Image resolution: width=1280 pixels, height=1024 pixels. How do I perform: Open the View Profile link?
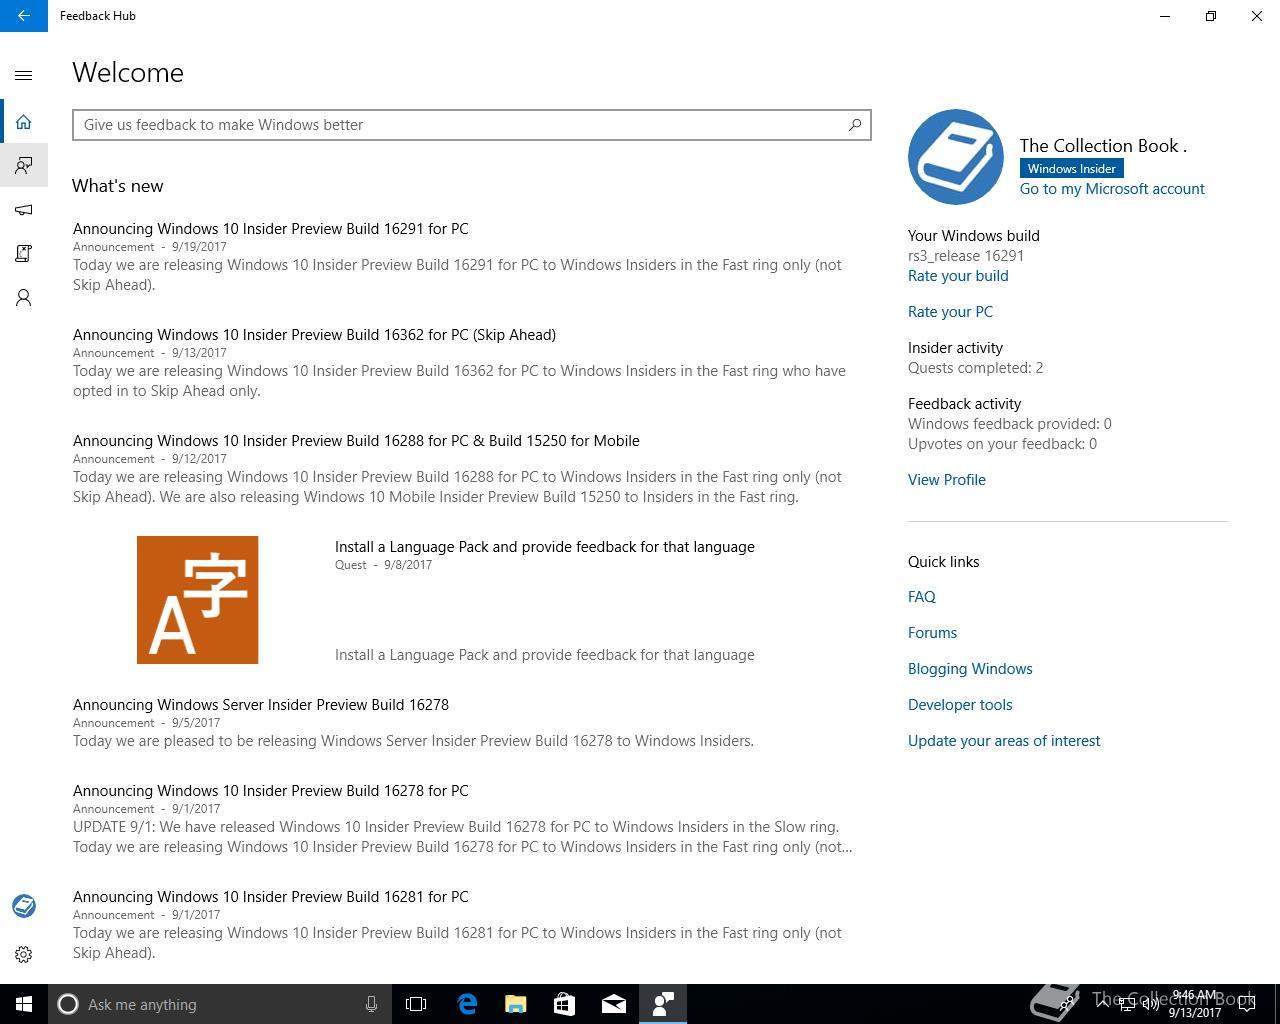click(947, 480)
